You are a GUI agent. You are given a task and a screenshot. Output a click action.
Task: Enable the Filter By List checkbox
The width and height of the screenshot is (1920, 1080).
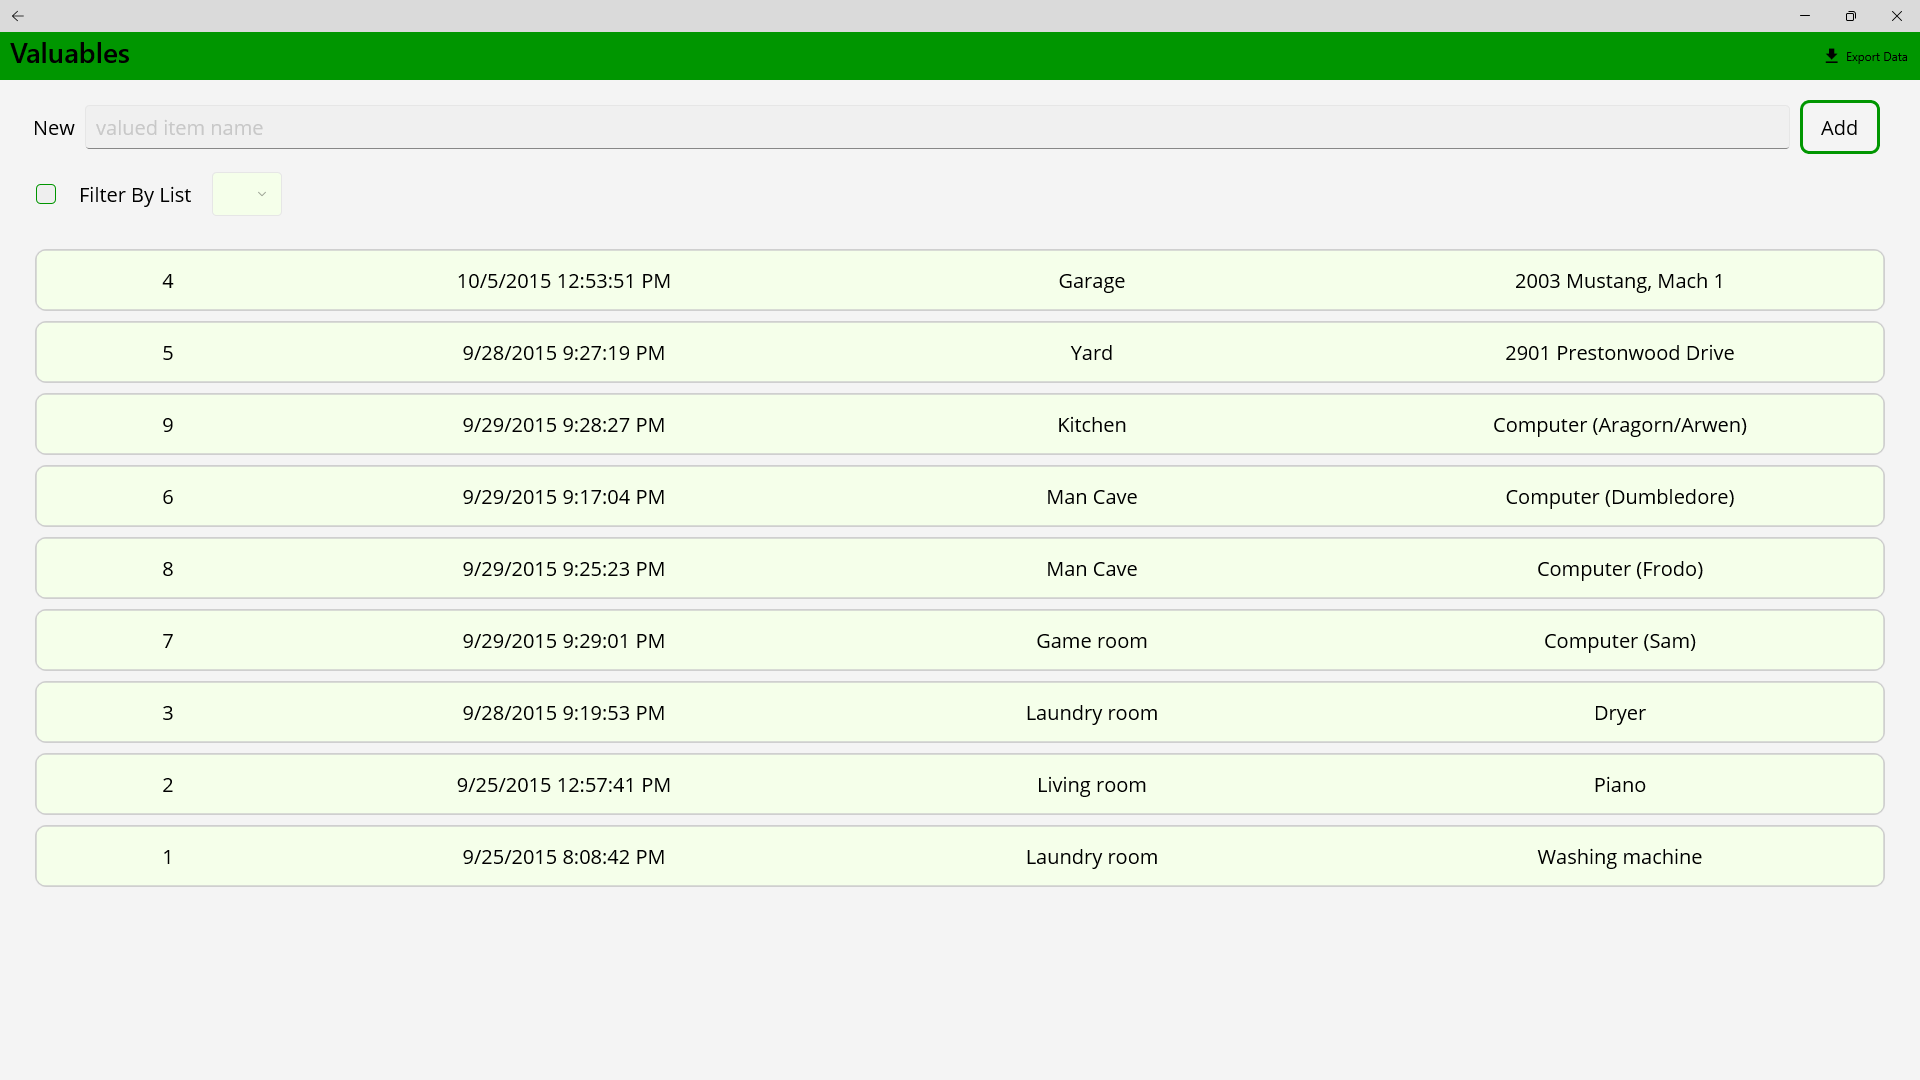(x=46, y=194)
